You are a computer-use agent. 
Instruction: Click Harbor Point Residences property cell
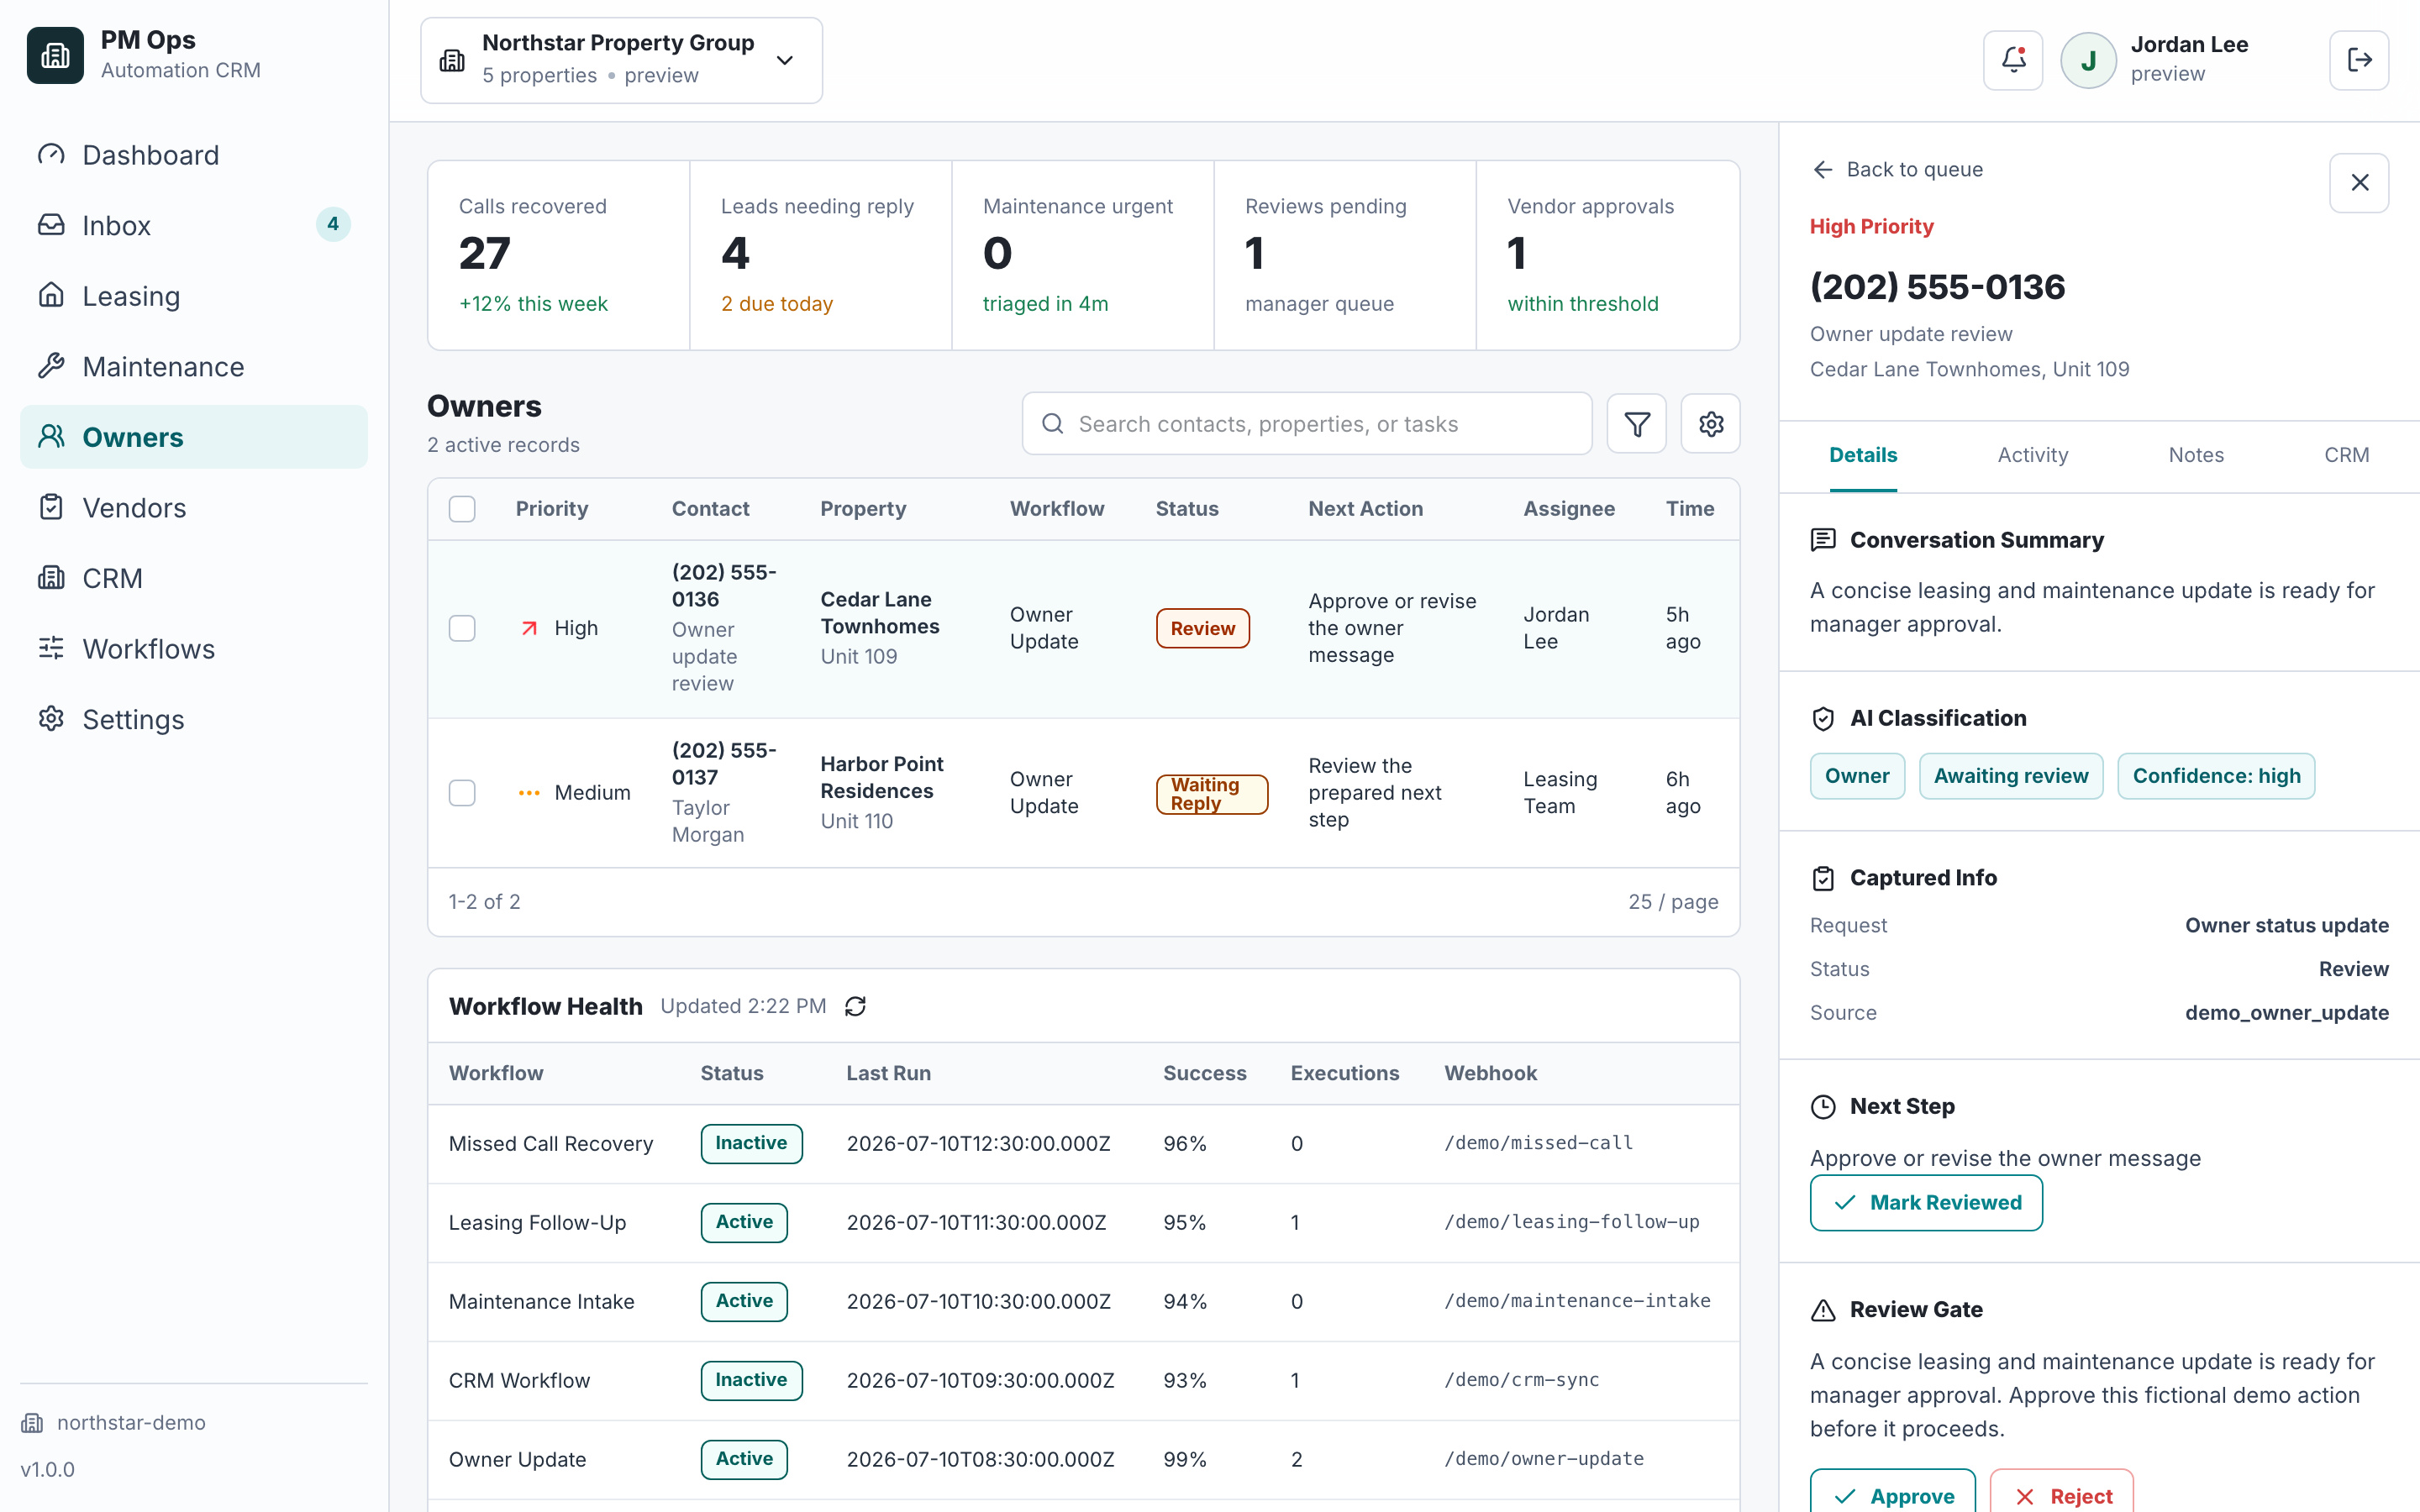[x=881, y=792]
